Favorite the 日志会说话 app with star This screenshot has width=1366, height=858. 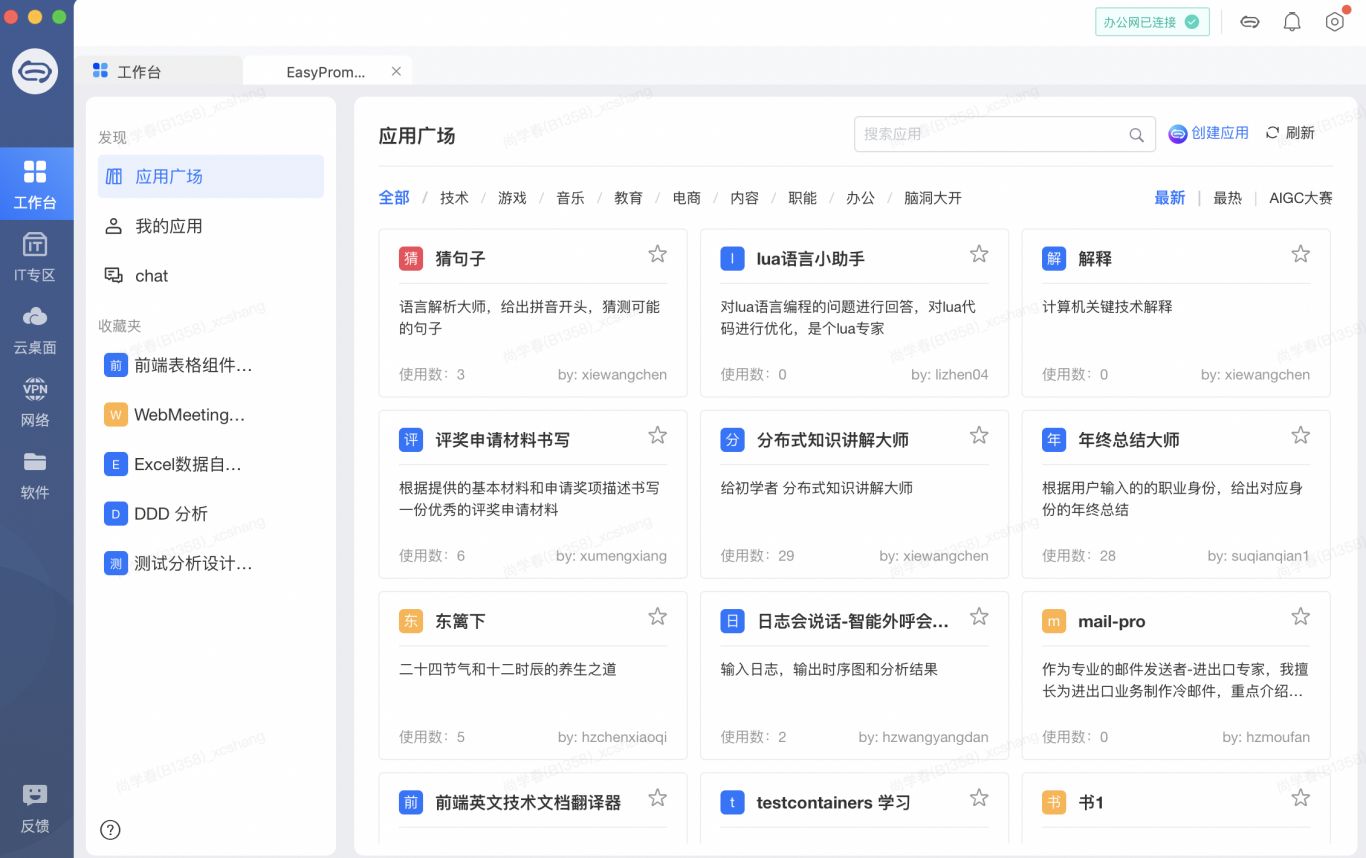979,616
